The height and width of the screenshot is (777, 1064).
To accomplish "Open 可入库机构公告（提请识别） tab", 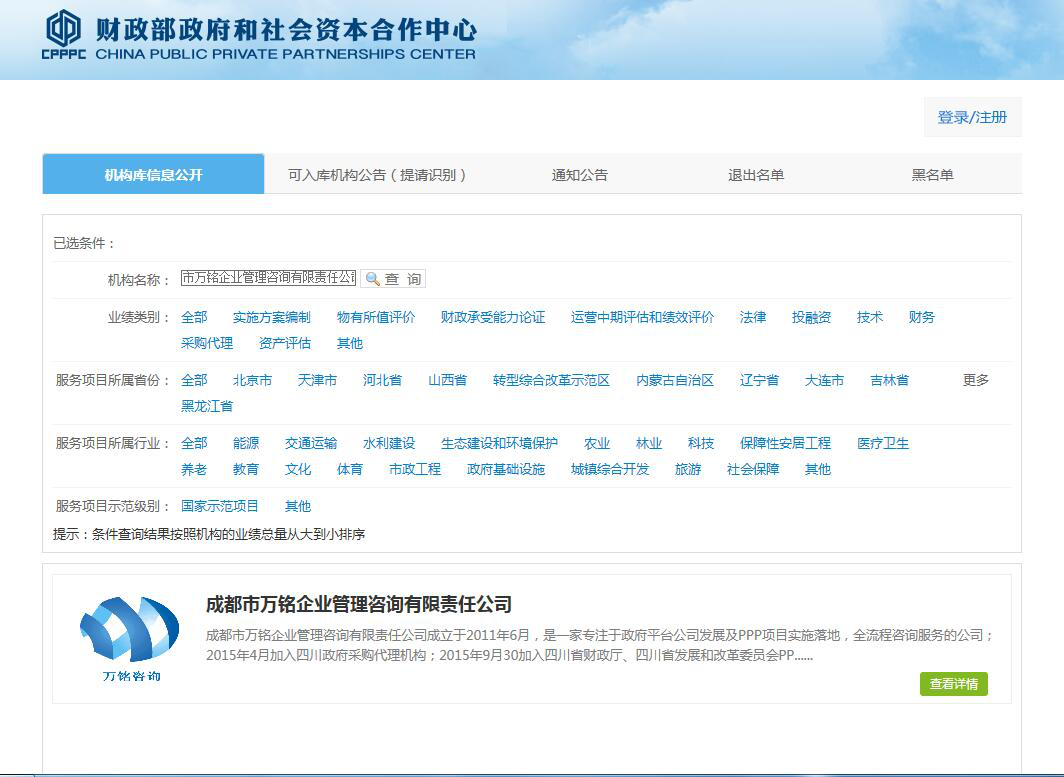I will pyautogui.click(x=377, y=175).
